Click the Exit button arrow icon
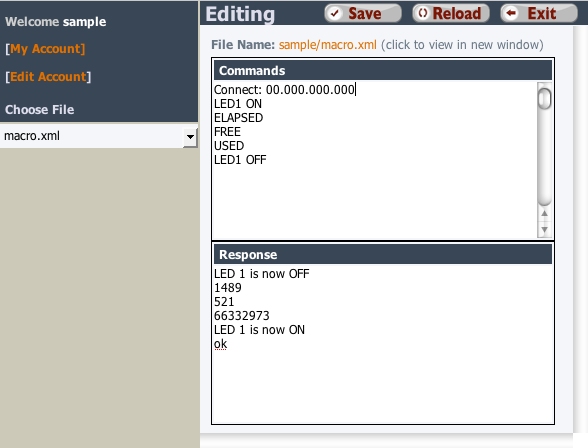588x448 pixels. coord(511,13)
